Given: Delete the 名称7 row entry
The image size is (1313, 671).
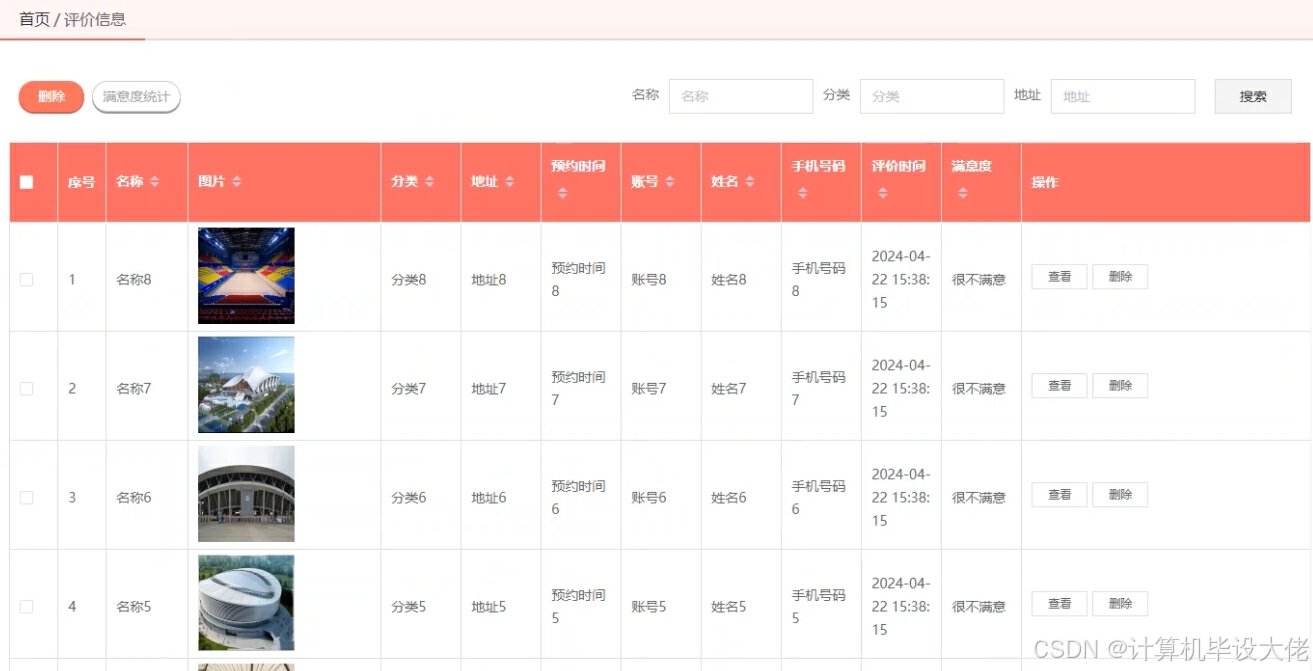Looking at the screenshot, I should pos(1120,386).
